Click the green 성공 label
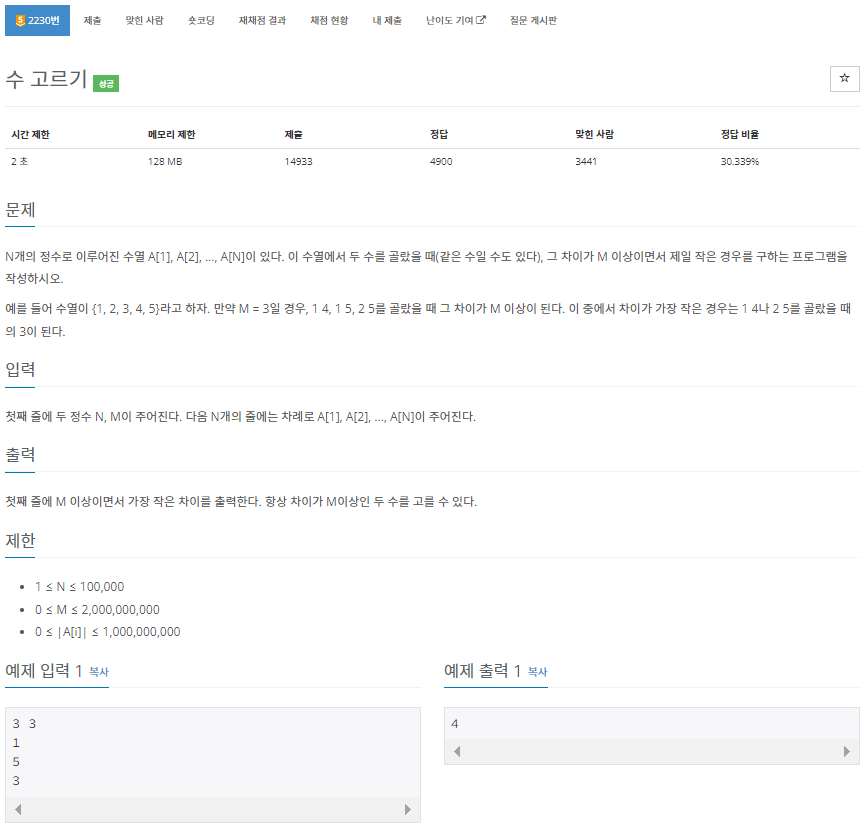The width and height of the screenshot is (868, 828). tap(106, 84)
